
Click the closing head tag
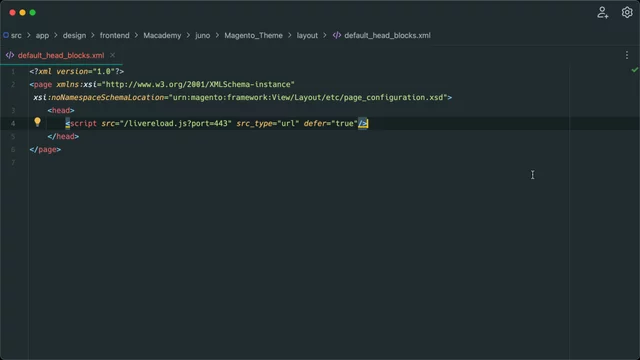click(x=63, y=137)
